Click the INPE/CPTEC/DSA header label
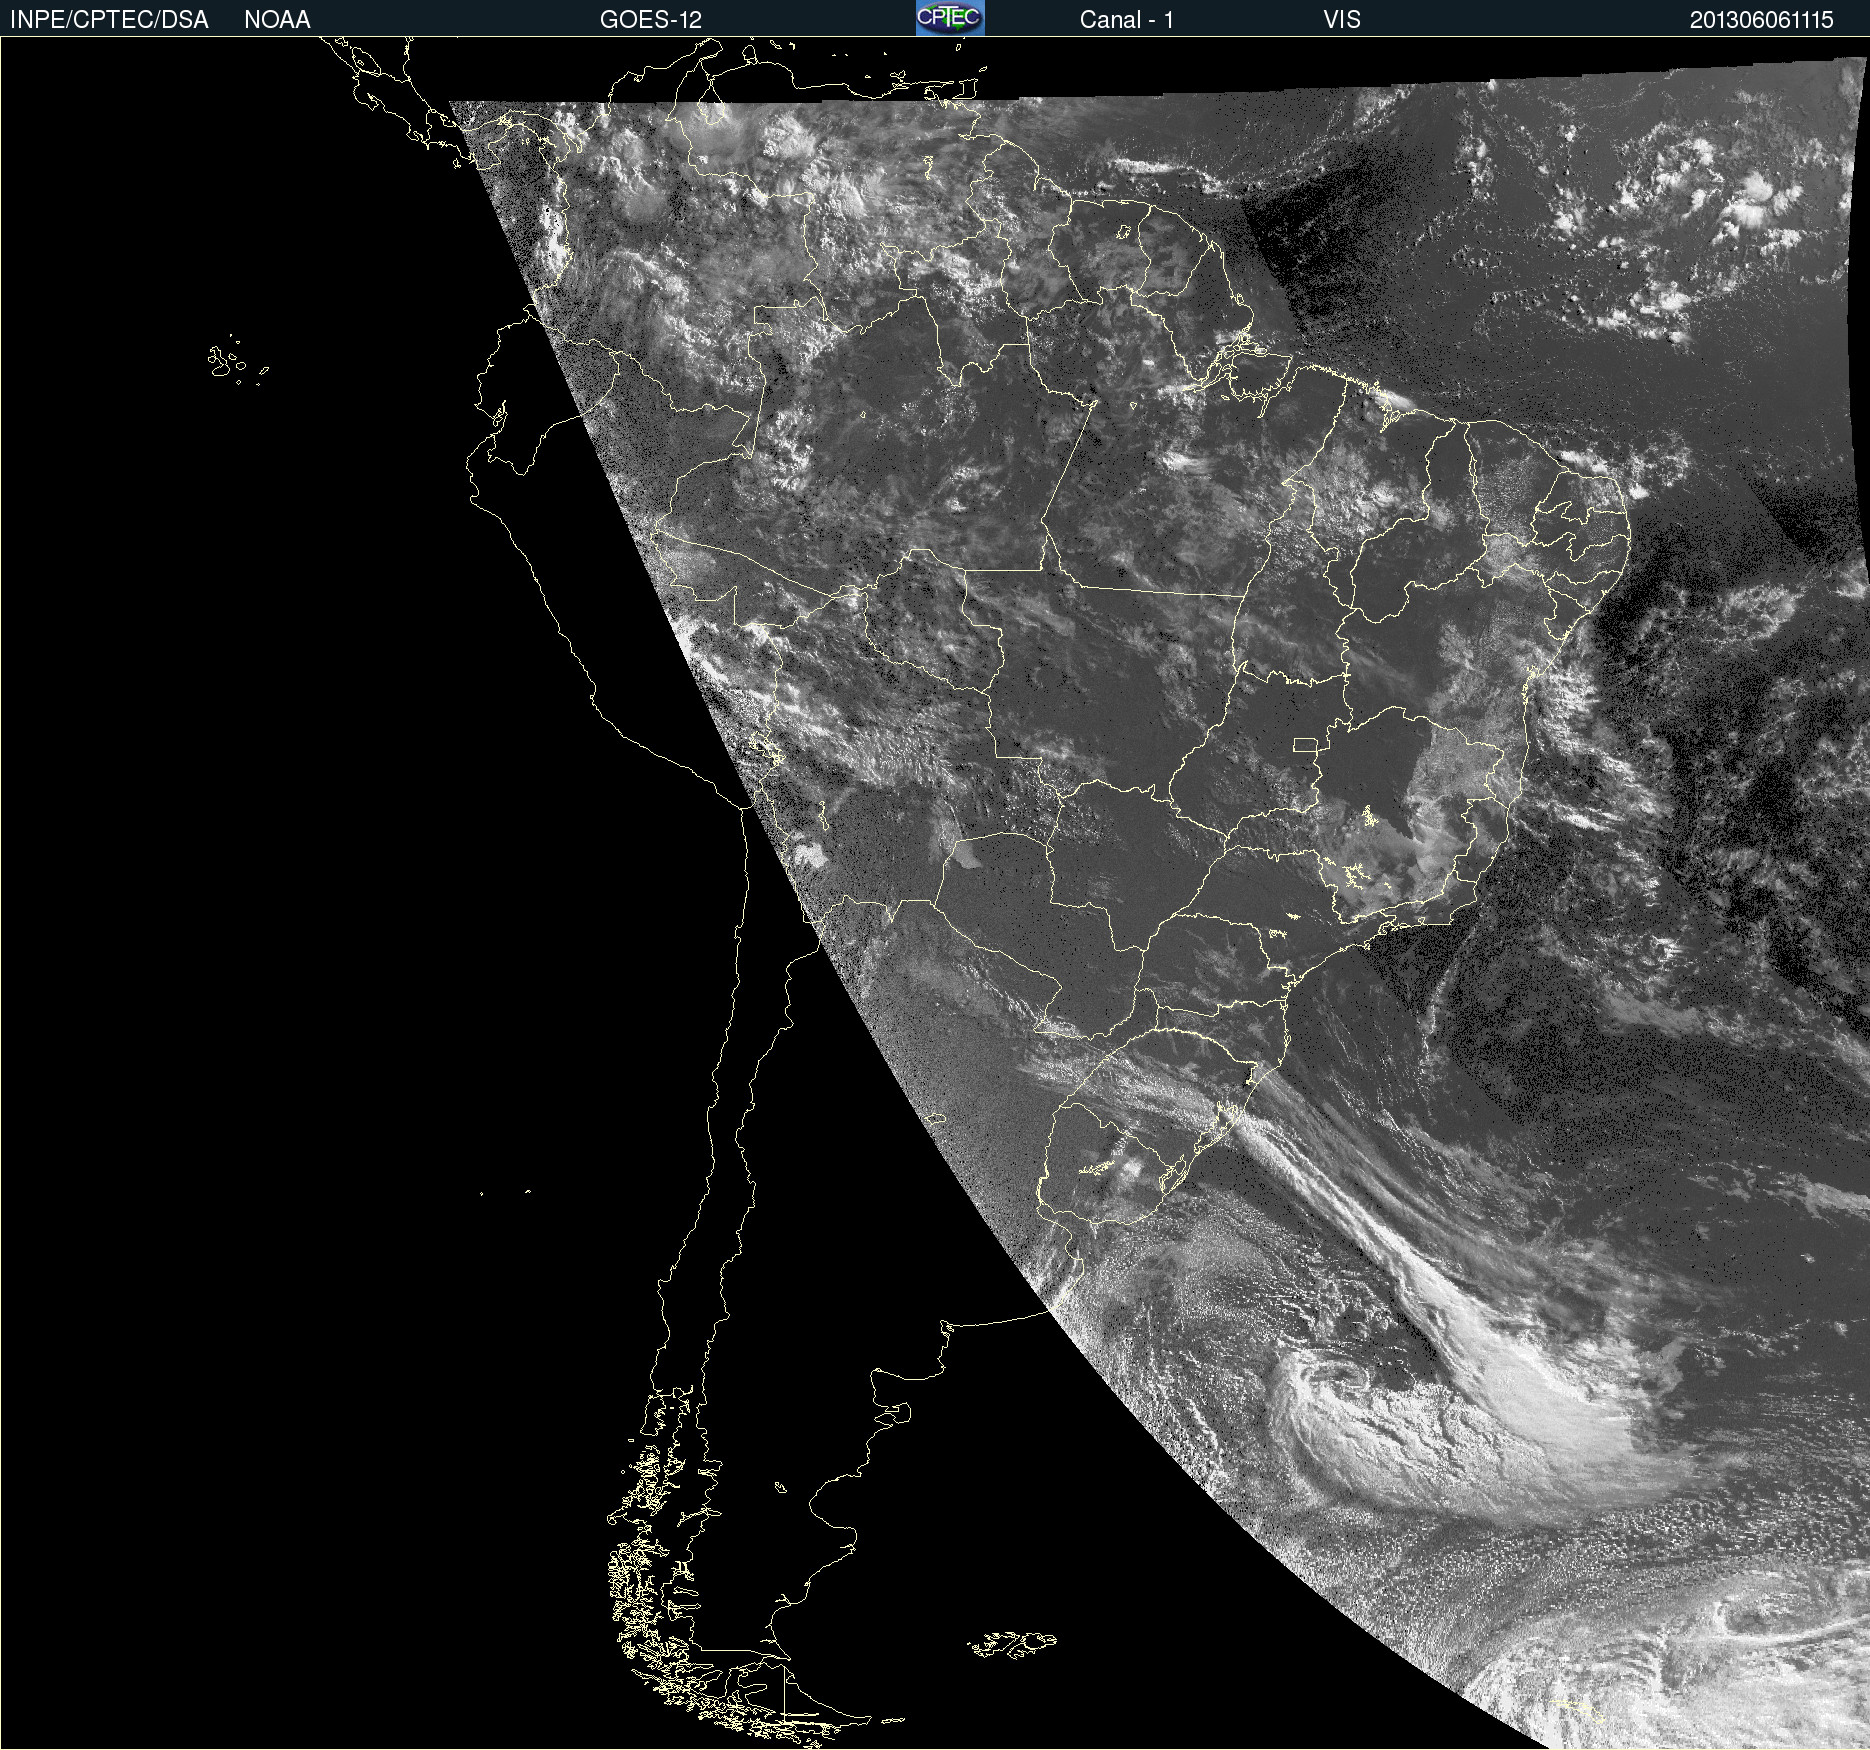 (109, 20)
